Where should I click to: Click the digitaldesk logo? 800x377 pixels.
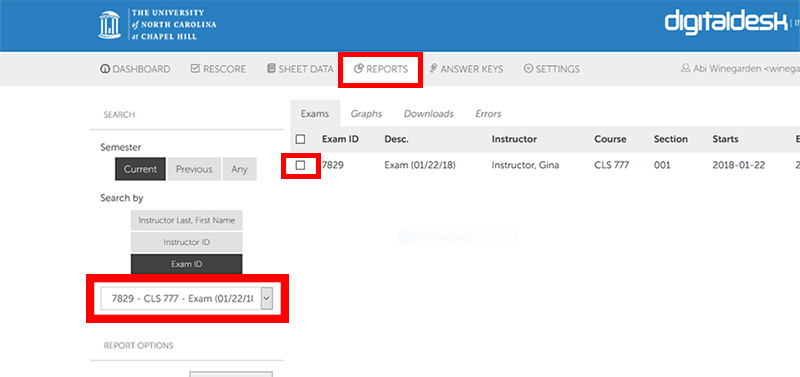click(x=725, y=22)
